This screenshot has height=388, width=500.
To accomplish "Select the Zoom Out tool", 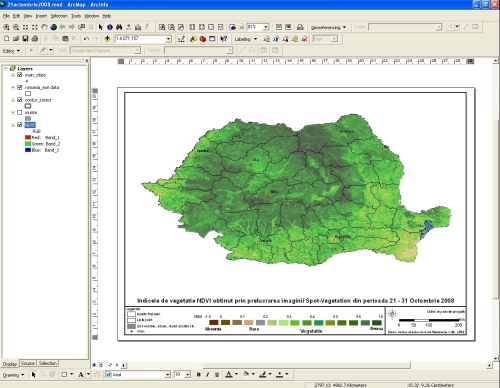I will coord(16,27).
